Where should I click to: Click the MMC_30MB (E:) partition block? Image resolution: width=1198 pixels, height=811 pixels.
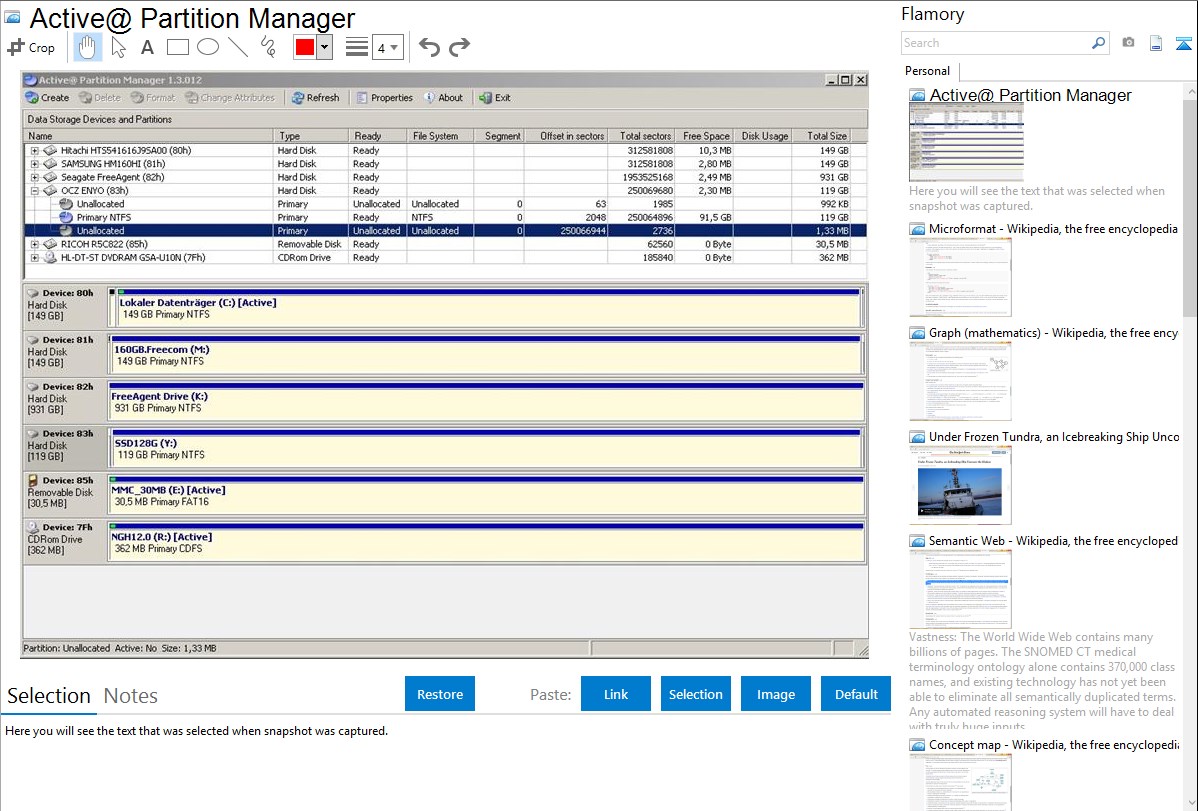486,495
